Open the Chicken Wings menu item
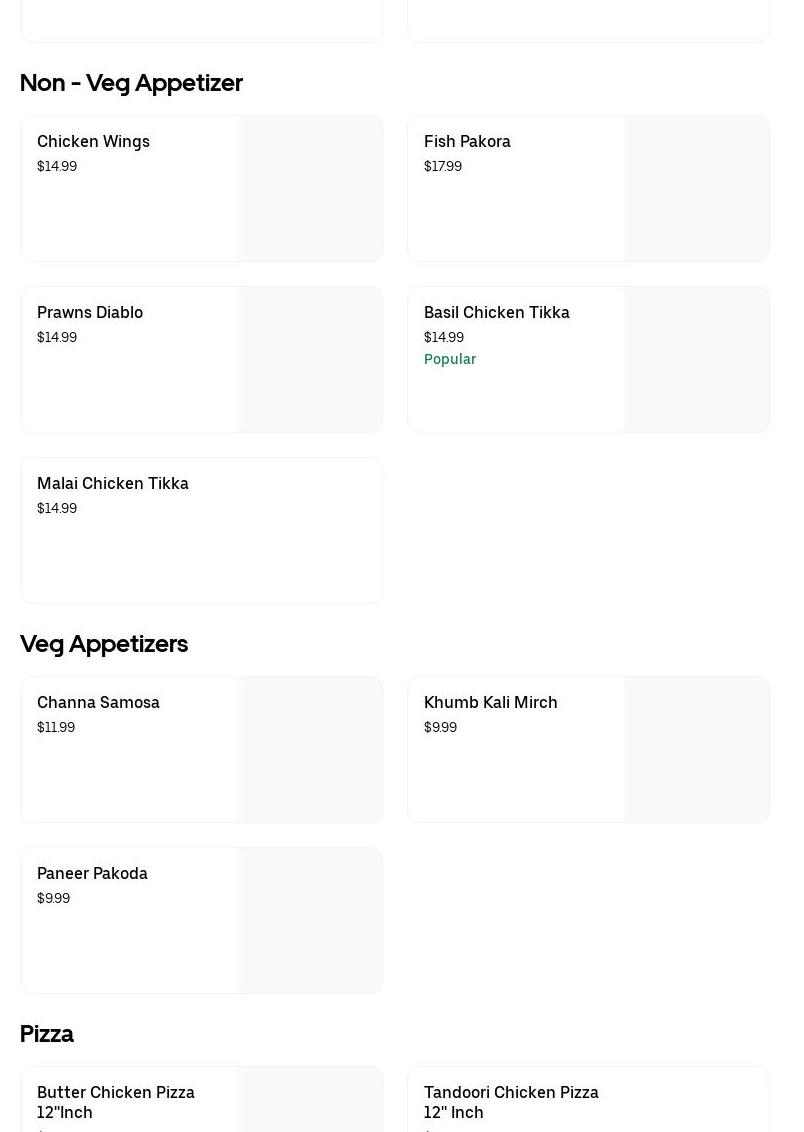This screenshot has height=1132, width=804. [93, 142]
